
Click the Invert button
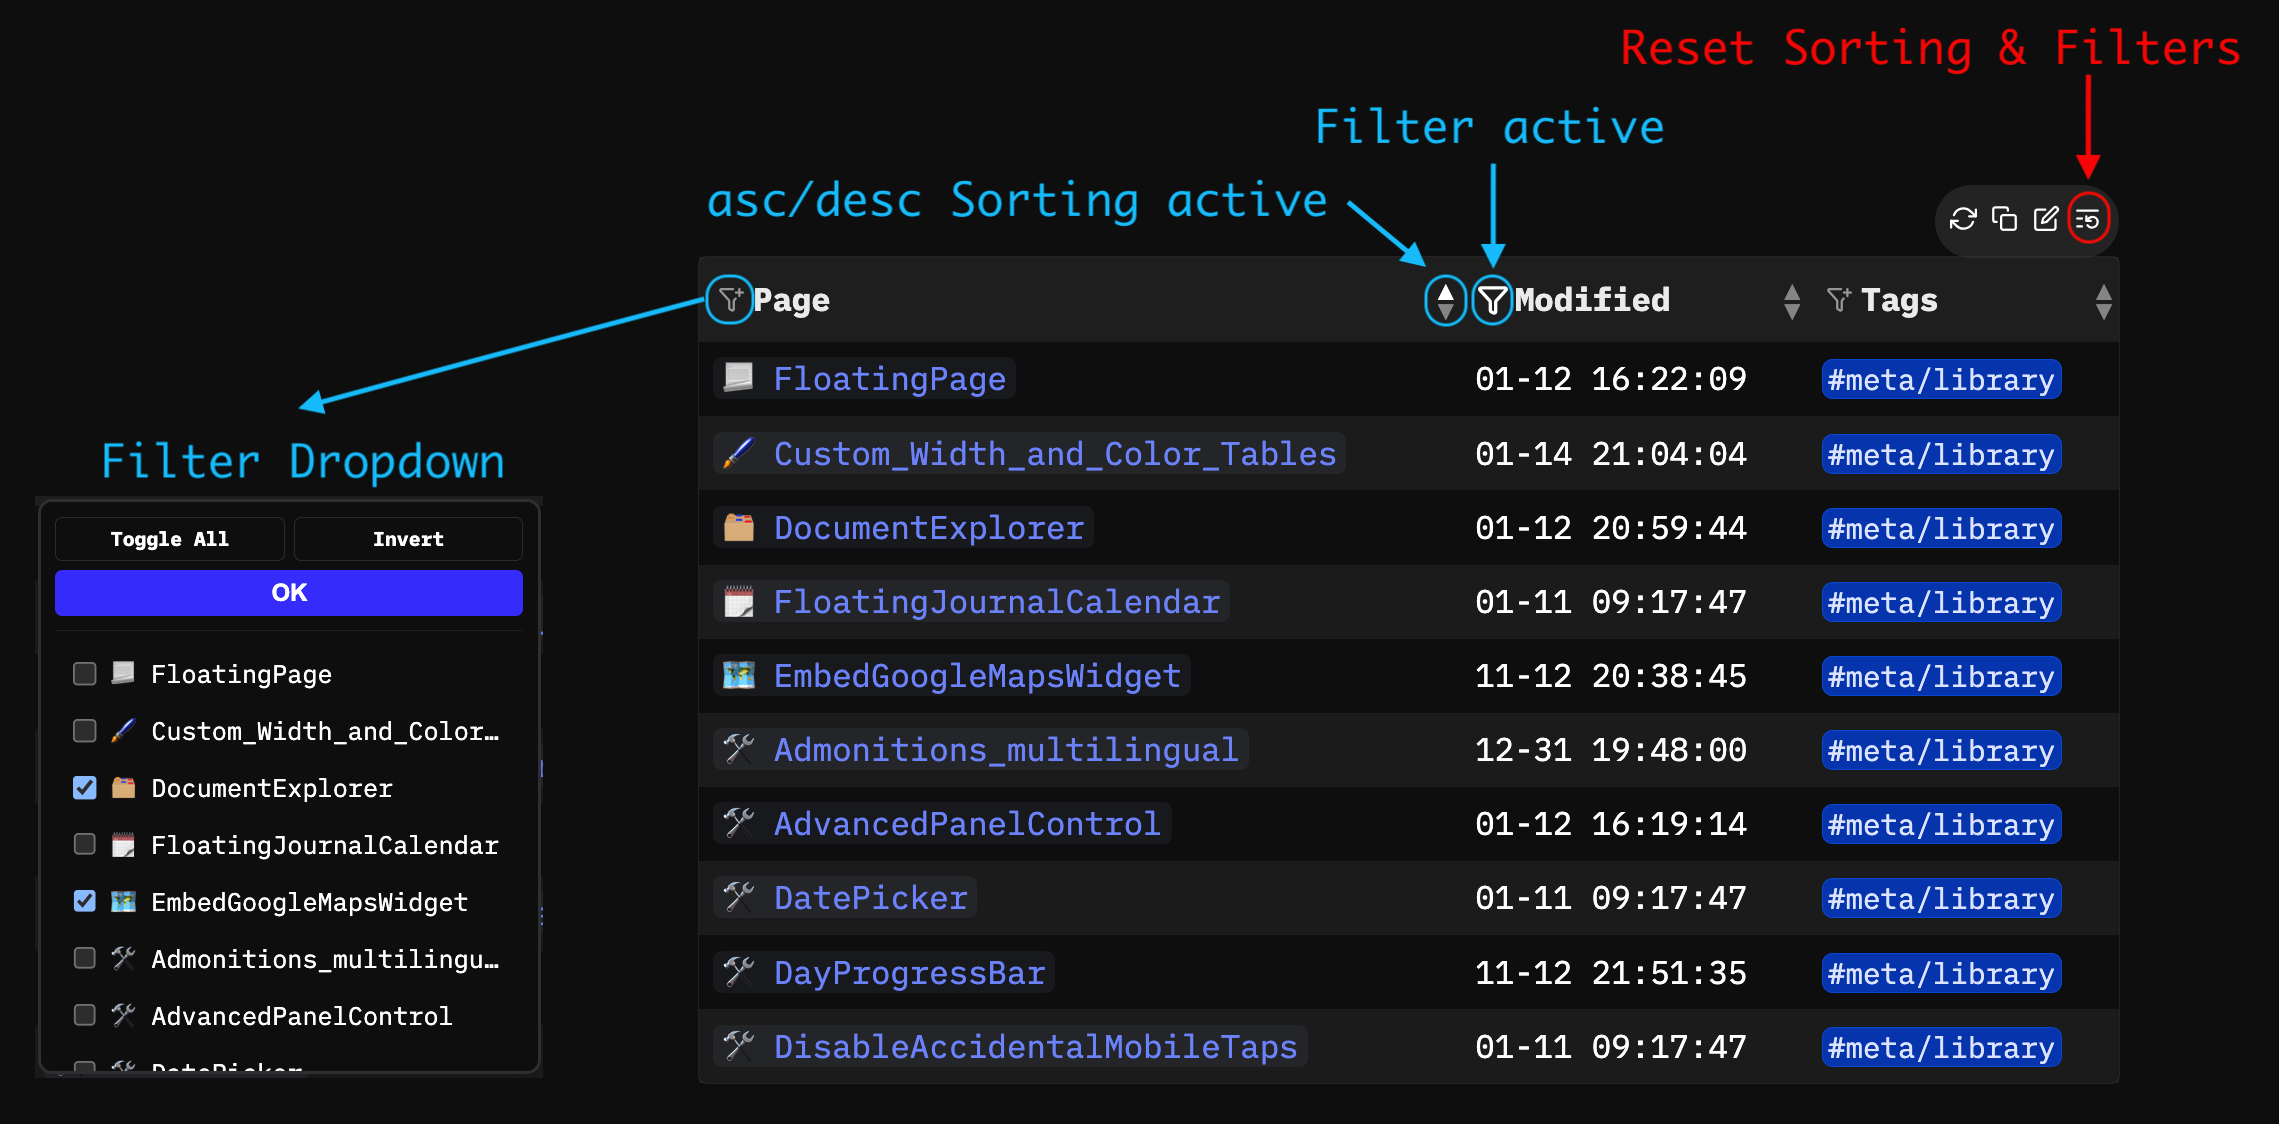click(408, 539)
